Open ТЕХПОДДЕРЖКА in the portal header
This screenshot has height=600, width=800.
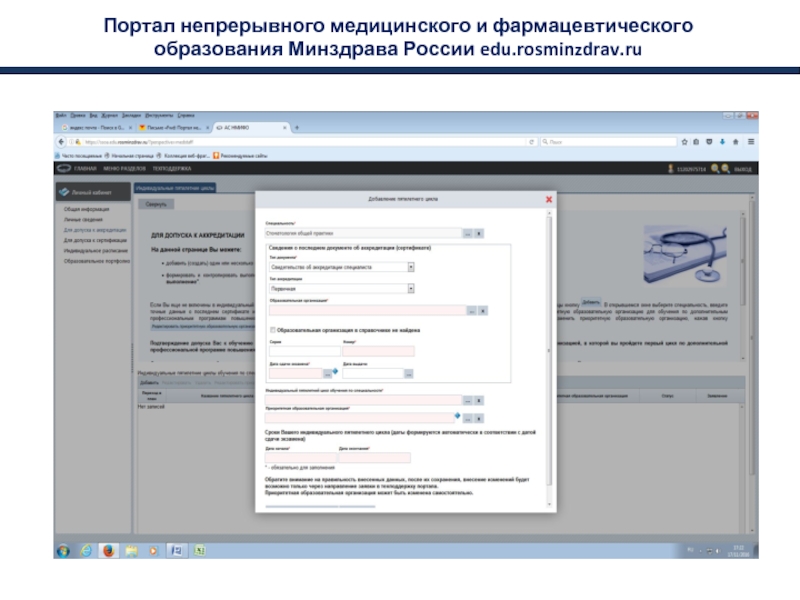click(x=172, y=169)
